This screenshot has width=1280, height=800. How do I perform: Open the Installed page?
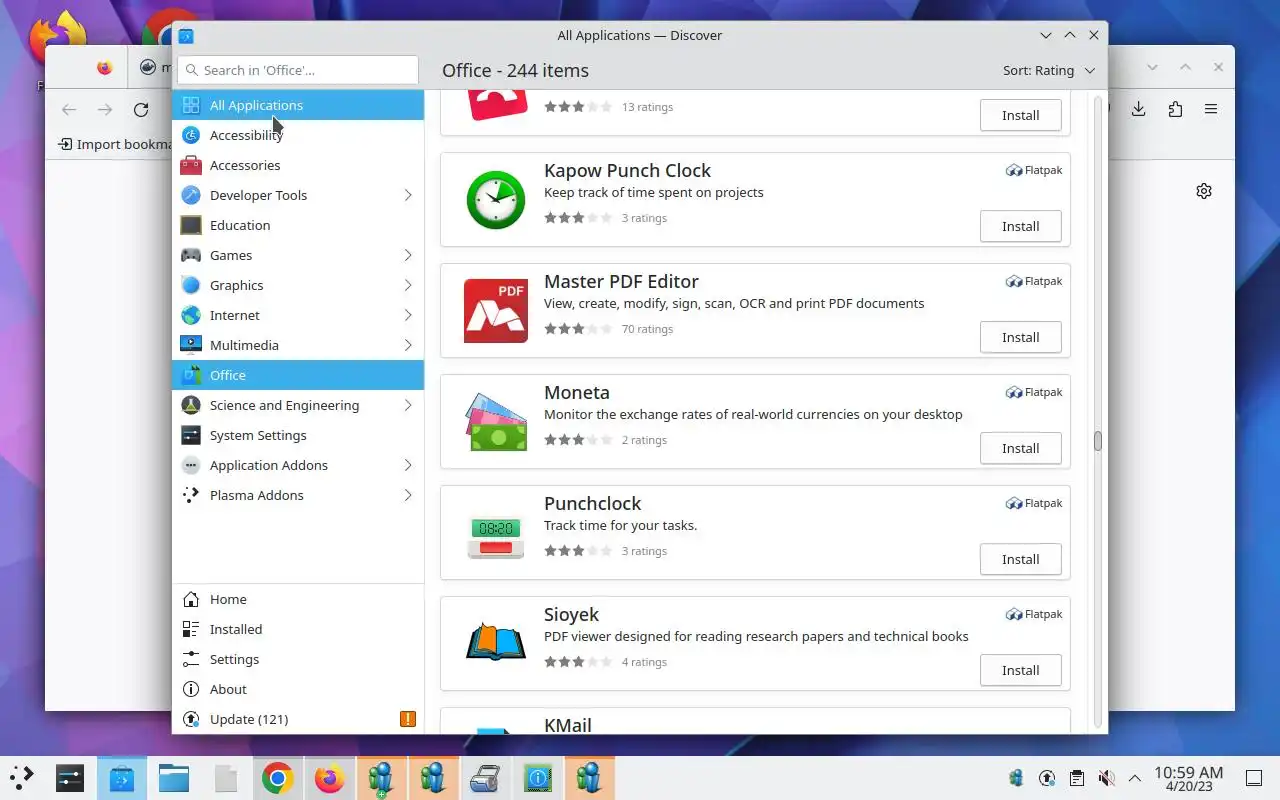point(298,629)
